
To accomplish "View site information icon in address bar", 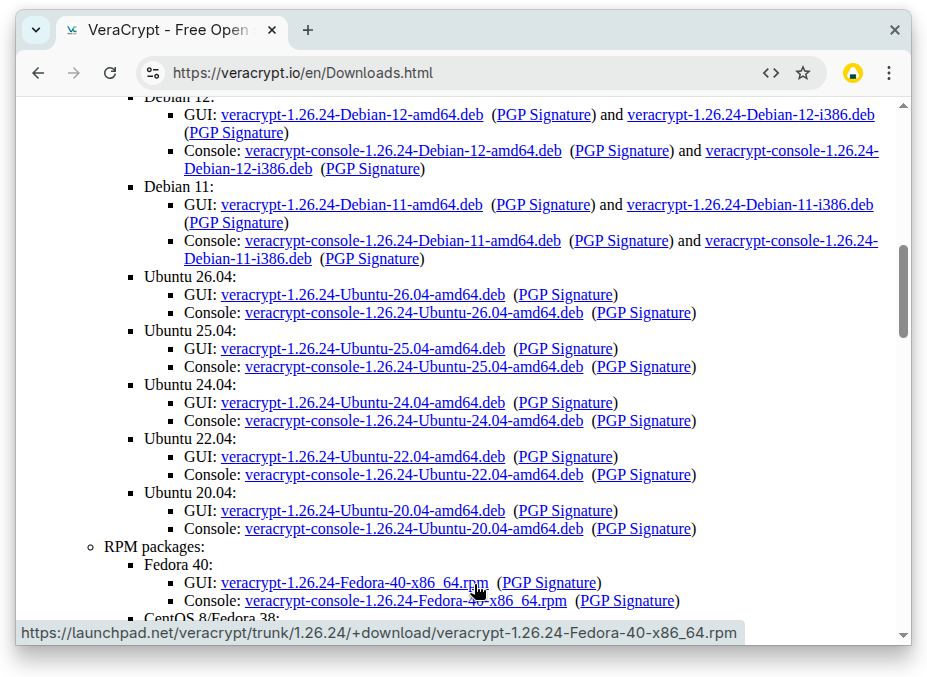I will (153, 73).
